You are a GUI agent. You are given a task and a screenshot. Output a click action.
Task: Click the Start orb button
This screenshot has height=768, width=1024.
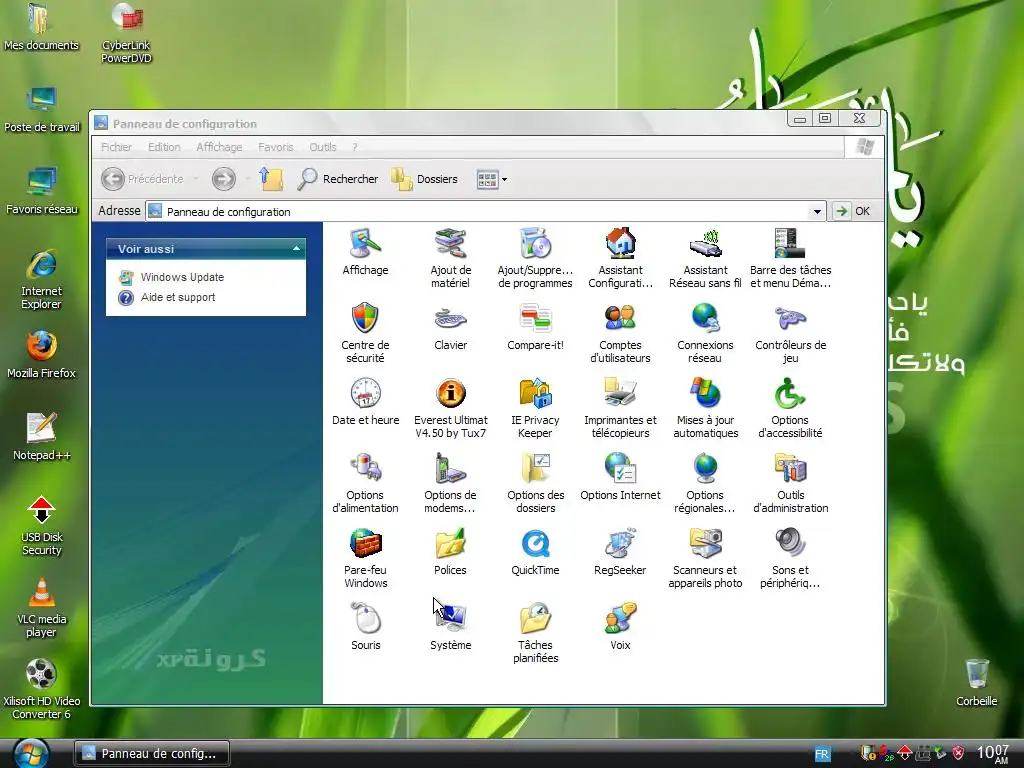[31, 754]
